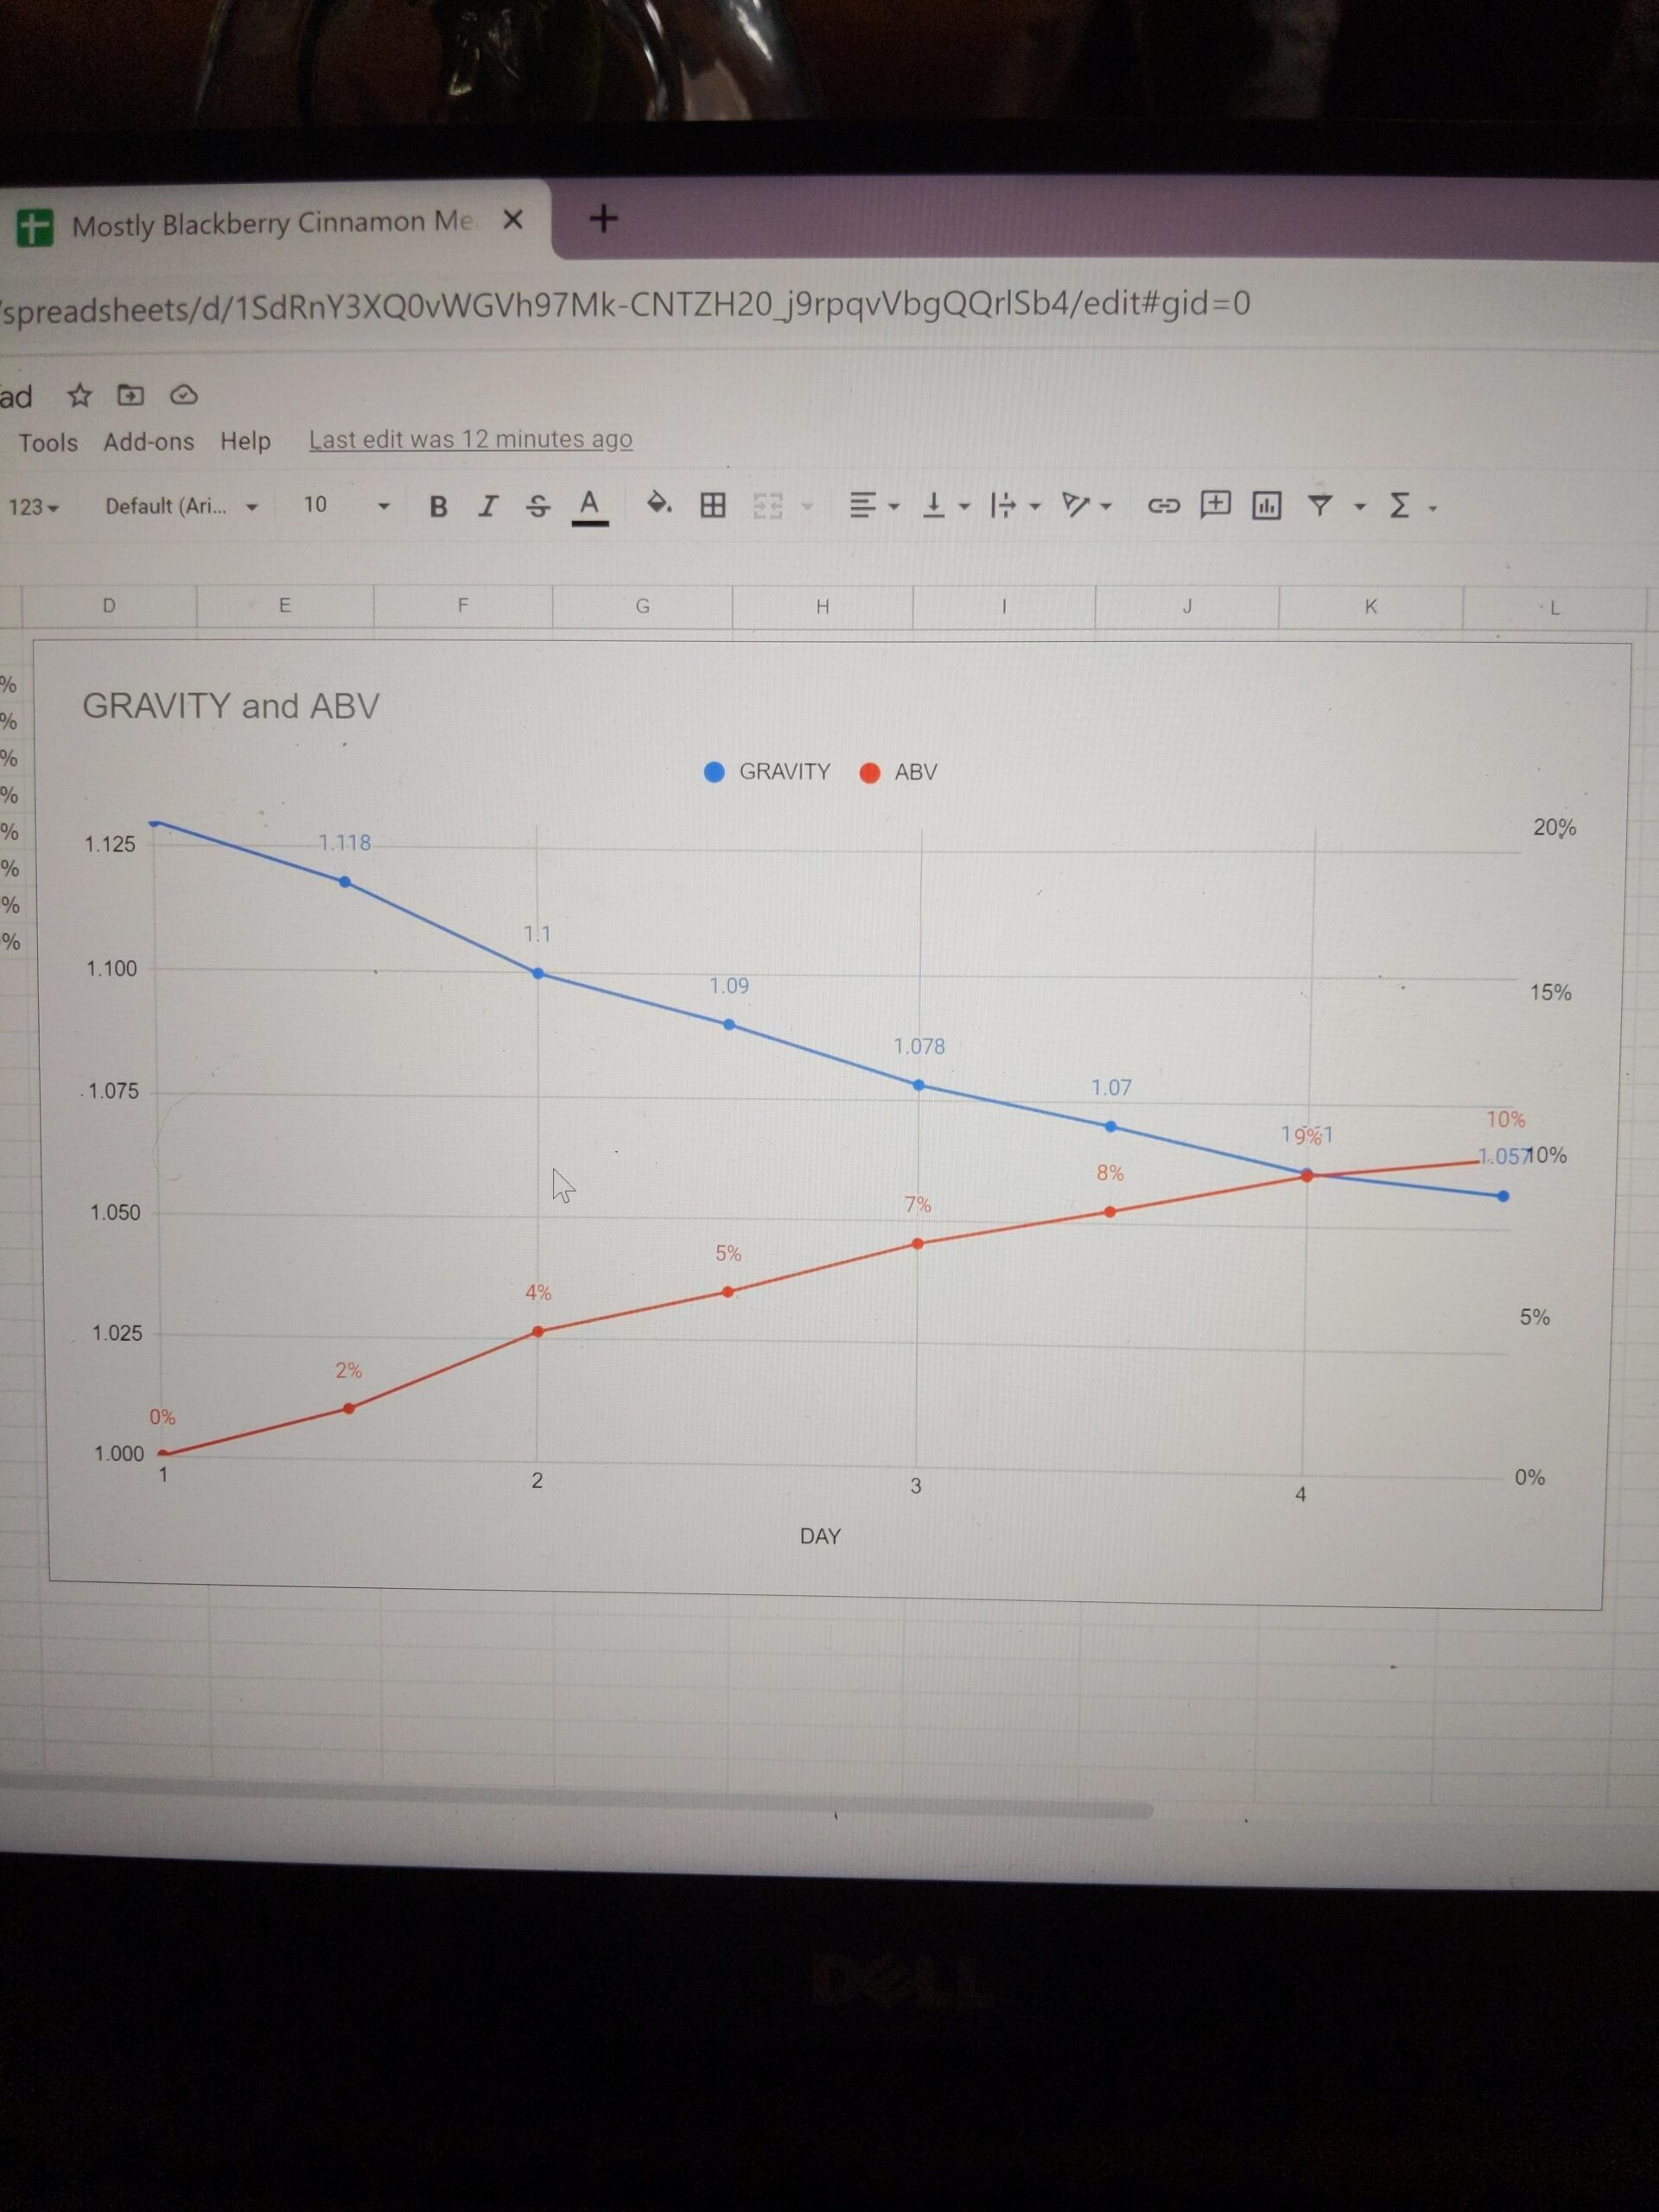Toggle italic formatting

pyautogui.click(x=487, y=506)
